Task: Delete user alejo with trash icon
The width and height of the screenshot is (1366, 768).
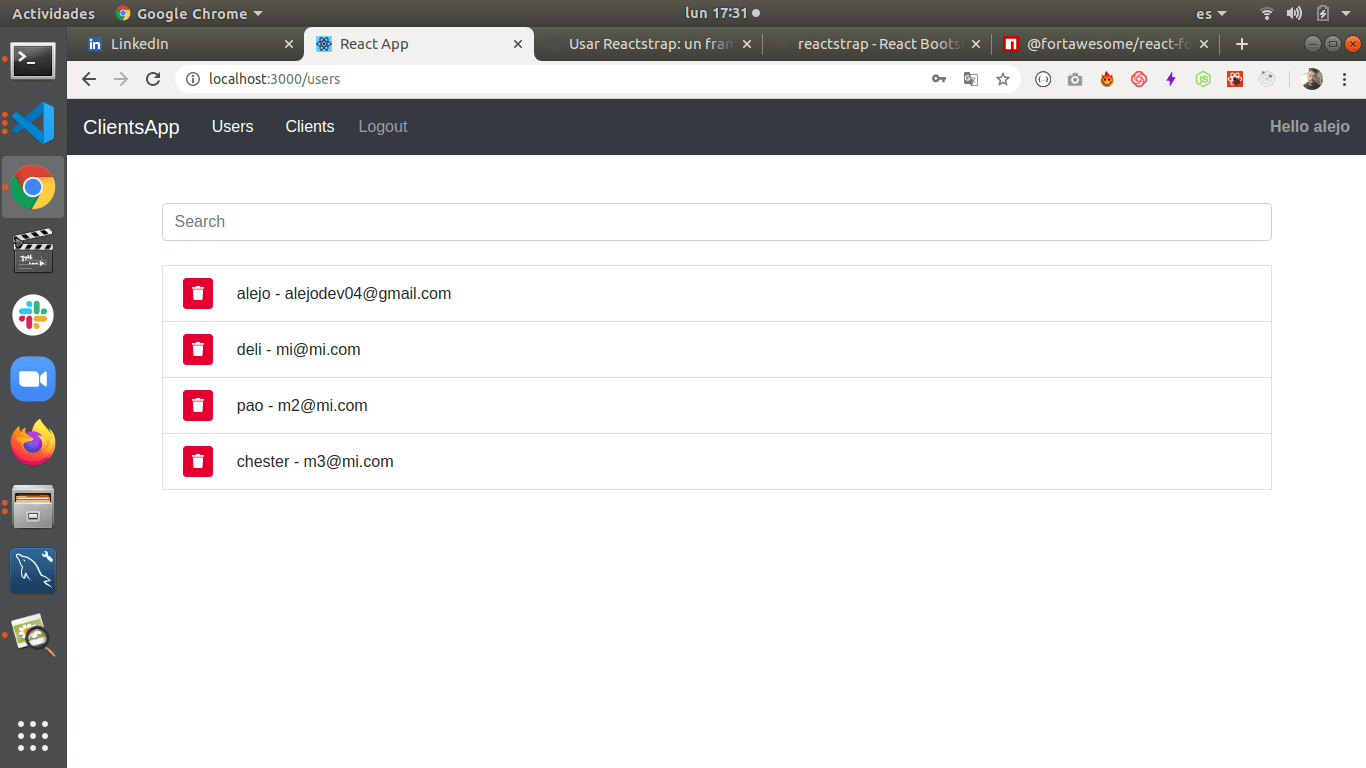Action: 198,293
